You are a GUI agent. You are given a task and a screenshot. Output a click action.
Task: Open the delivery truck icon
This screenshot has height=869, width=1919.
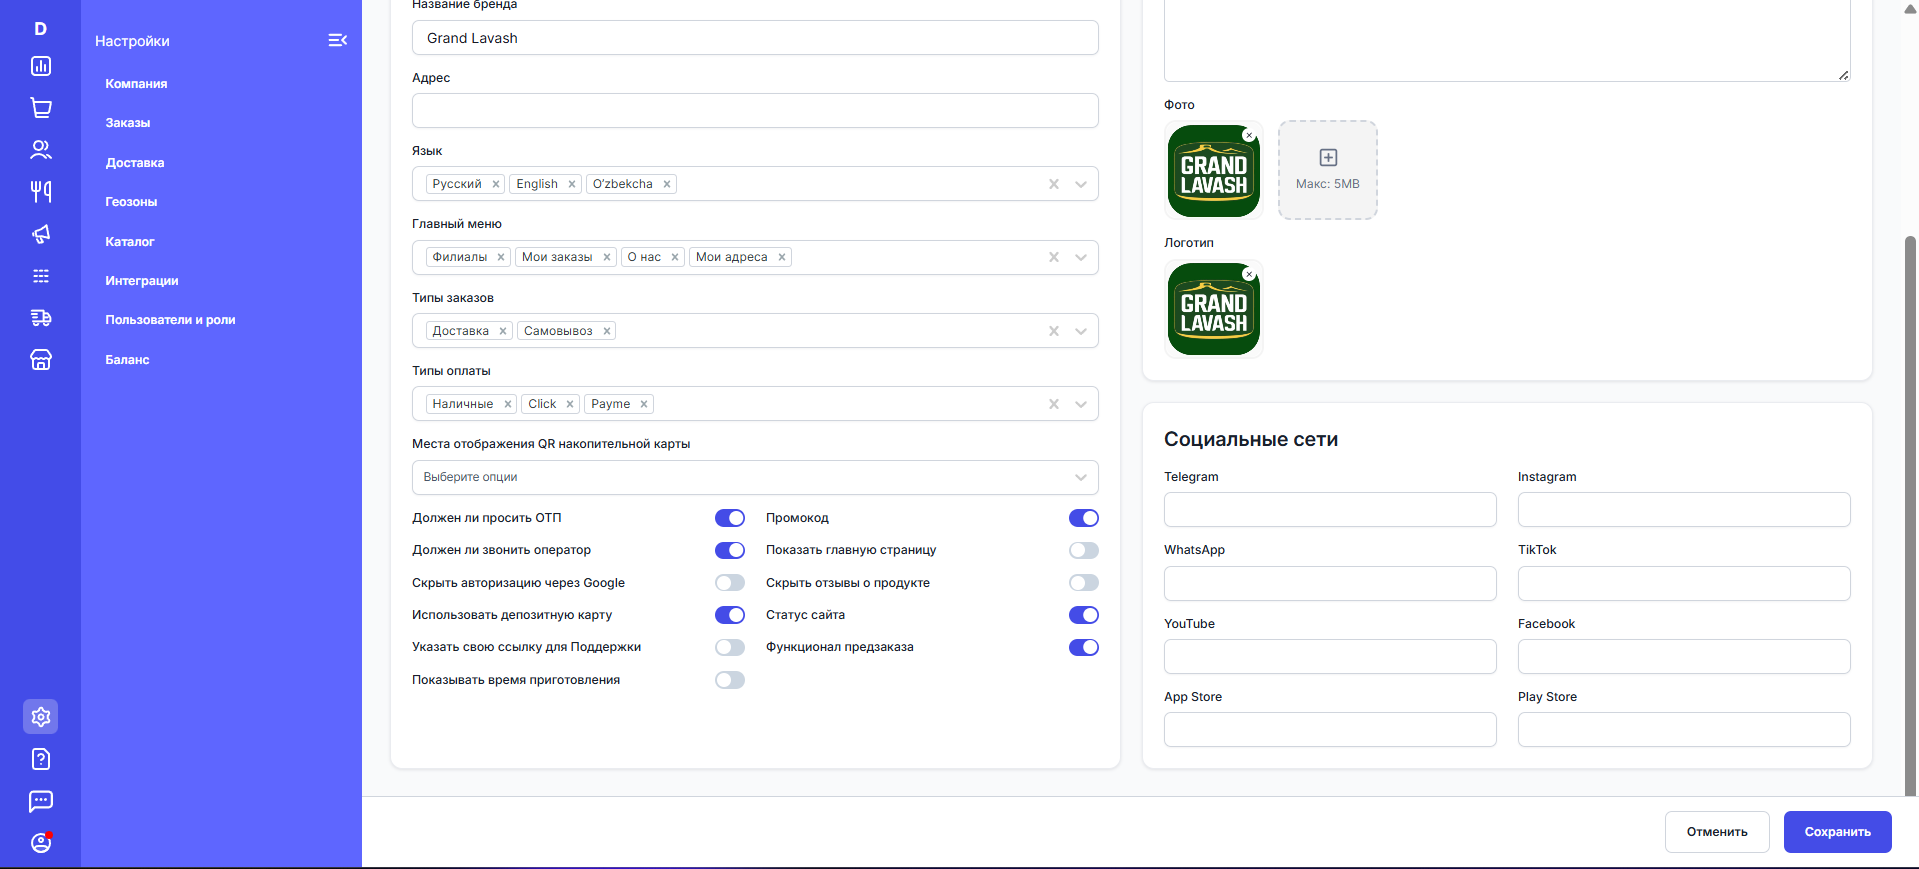41,318
